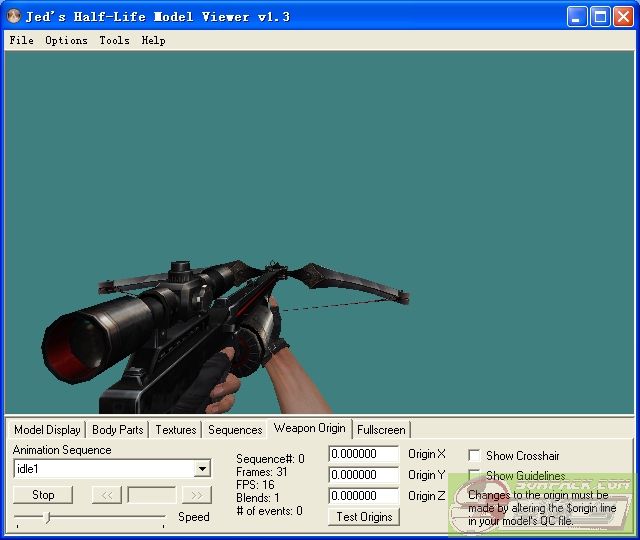The height and width of the screenshot is (540, 640).
Task: Click the 'Frames: 31' text
Action: point(262,472)
